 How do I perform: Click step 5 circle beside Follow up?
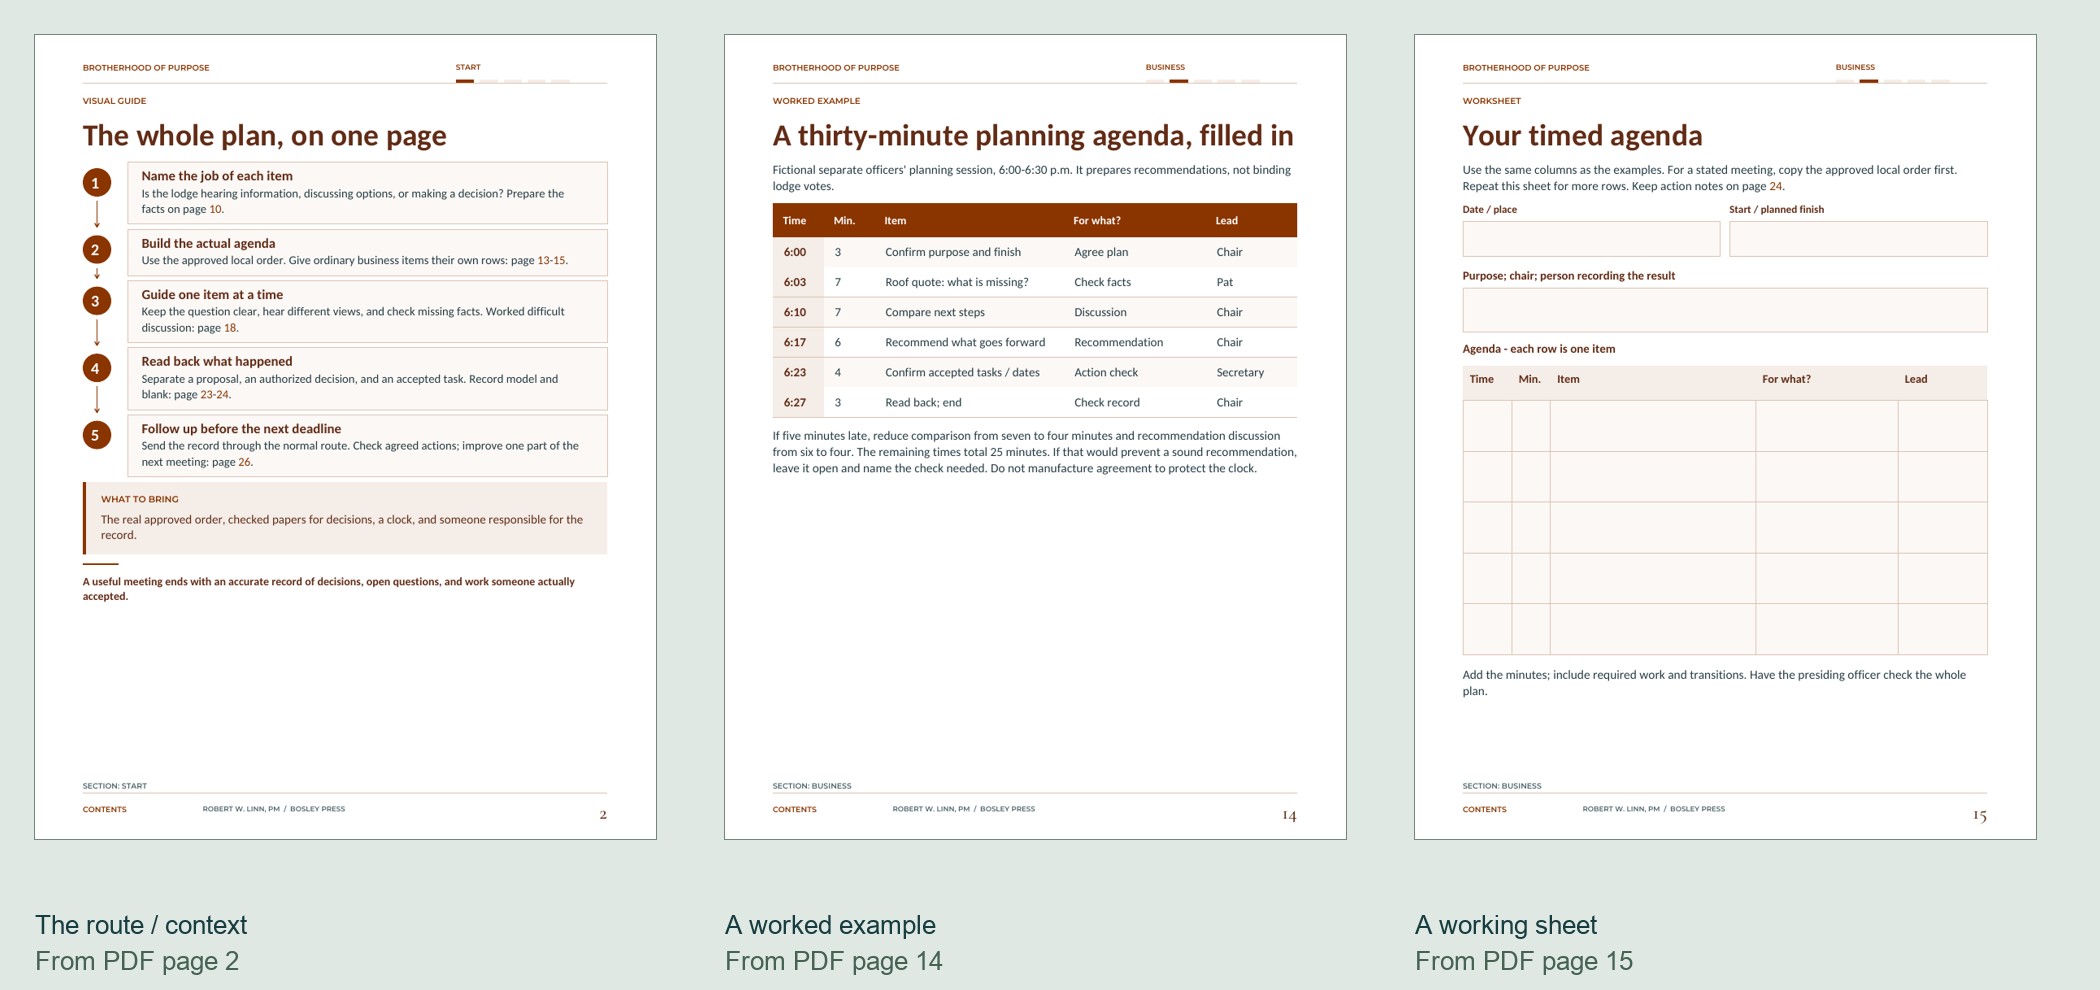pos(96,435)
